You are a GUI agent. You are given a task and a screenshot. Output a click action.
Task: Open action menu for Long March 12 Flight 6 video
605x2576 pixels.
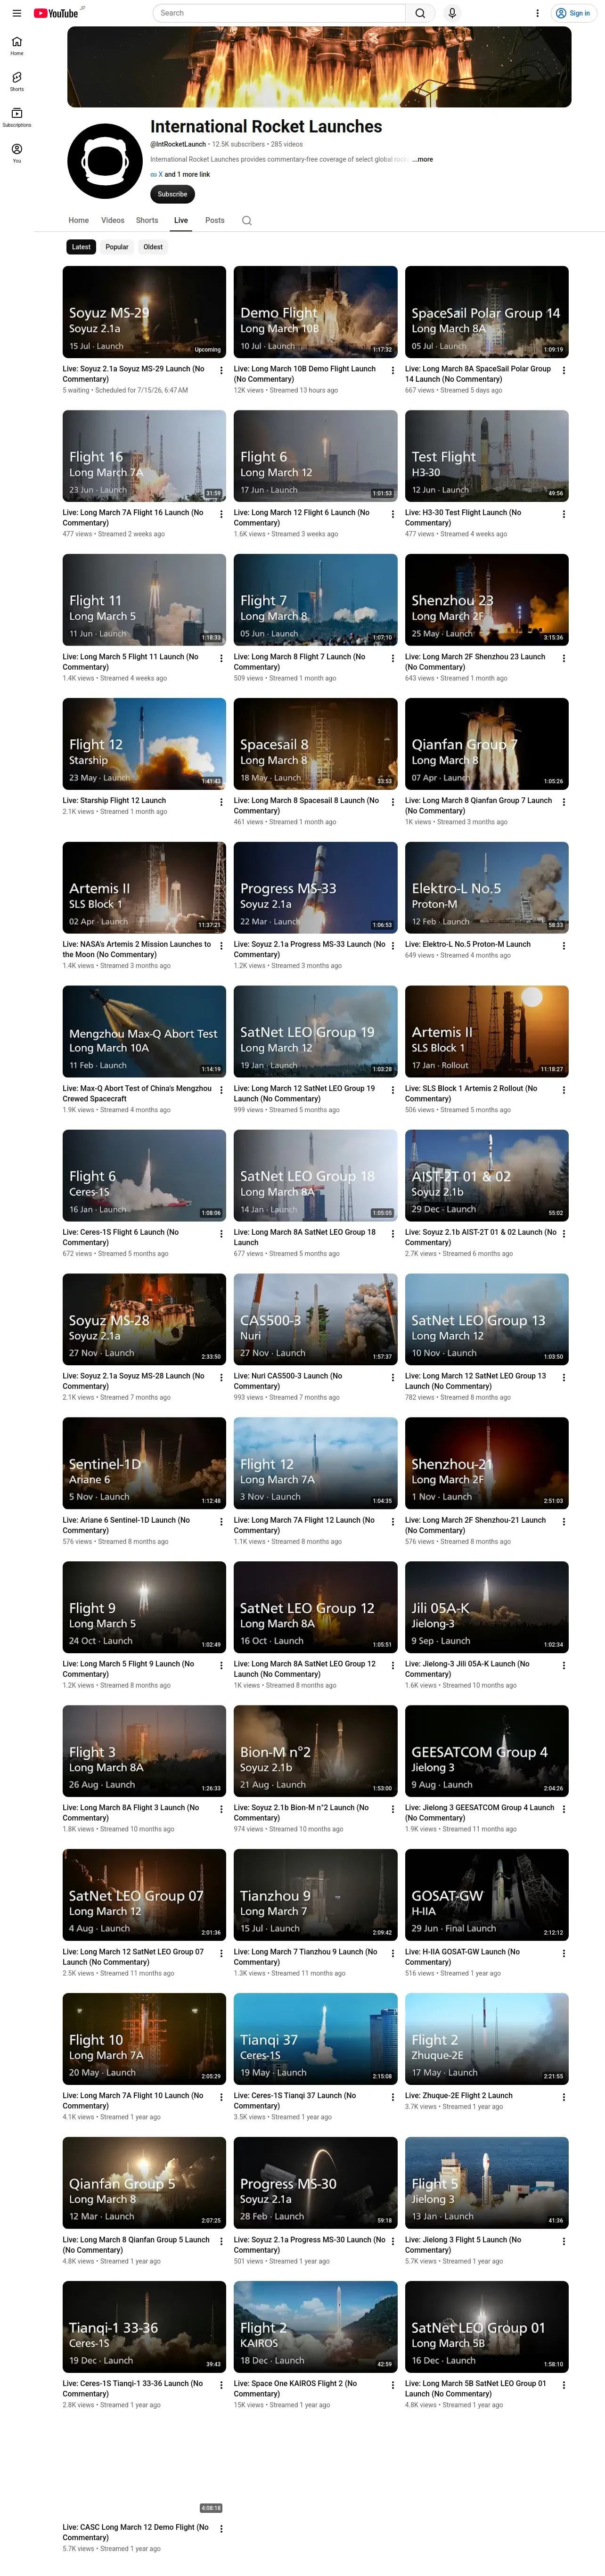(392, 514)
